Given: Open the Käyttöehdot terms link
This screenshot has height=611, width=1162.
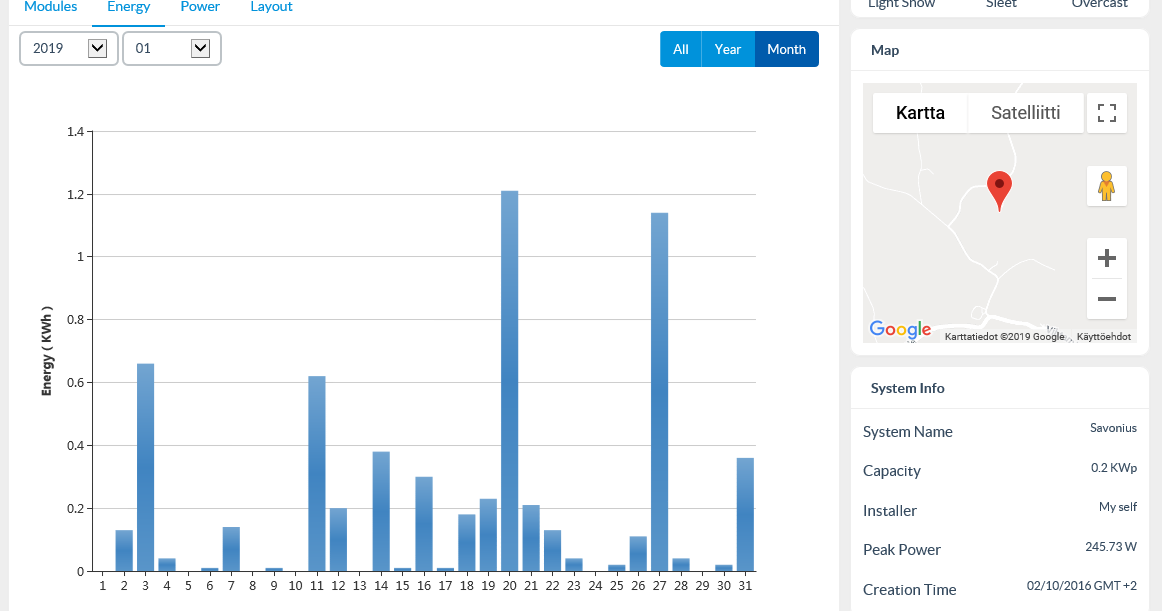Looking at the screenshot, I should (x=1103, y=337).
